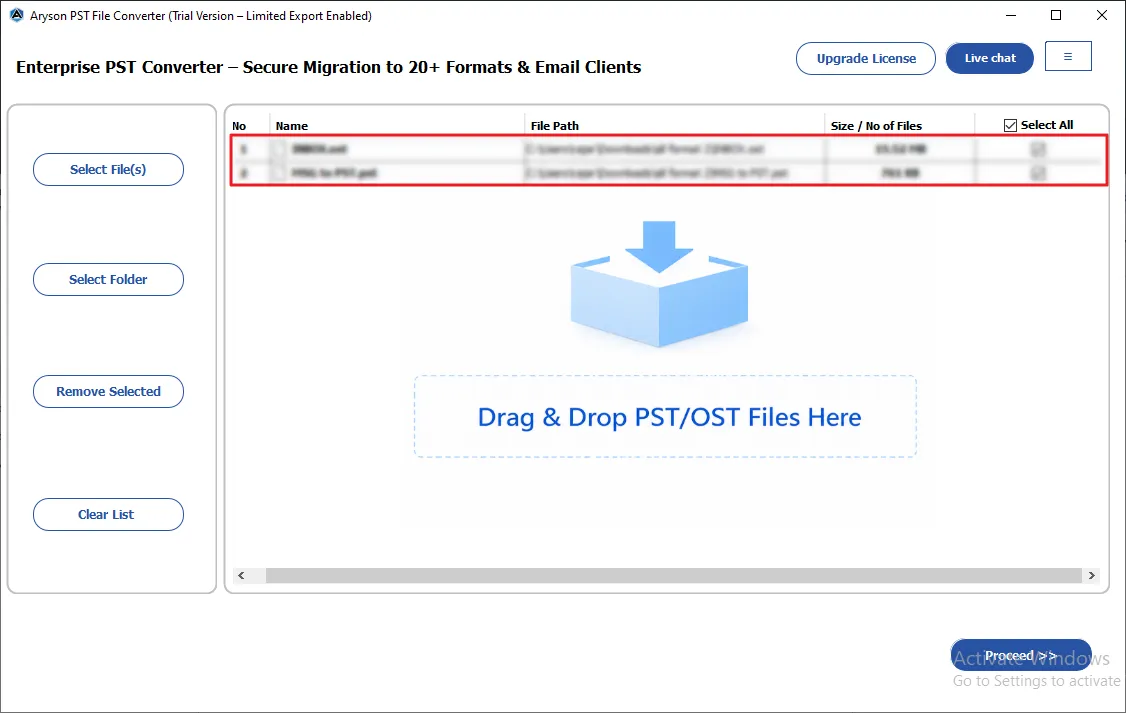The image size is (1126, 713).
Task: Click Proceed to continue
Action: click(x=1021, y=655)
